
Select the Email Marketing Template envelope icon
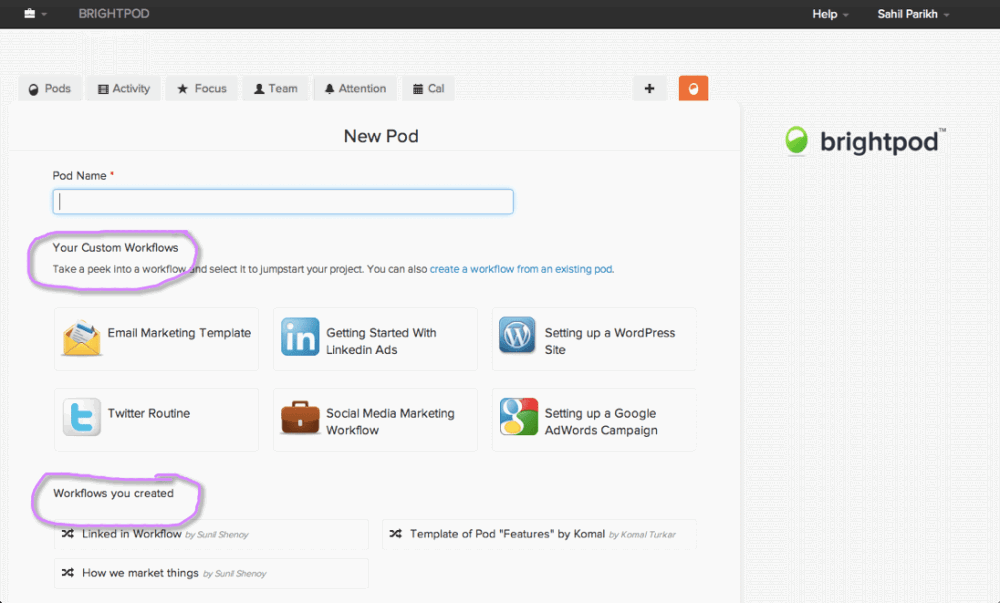(82, 338)
